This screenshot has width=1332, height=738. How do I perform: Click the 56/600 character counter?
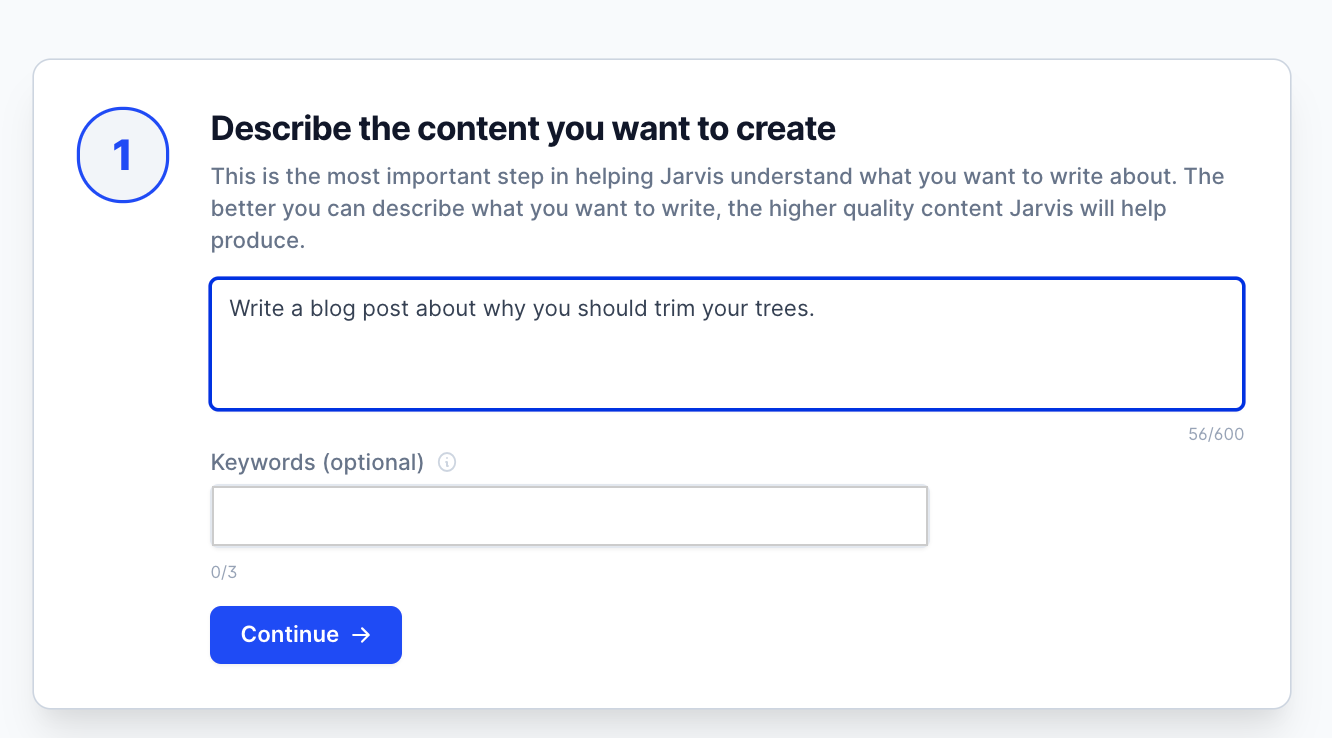coord(1216,435)
